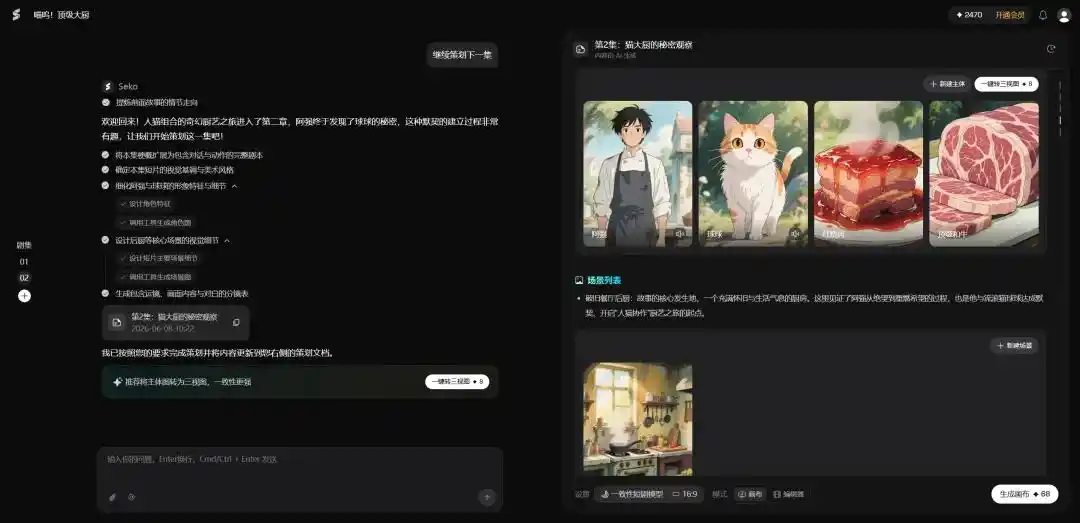Click the 开通会员 membership button
The height and width of the screenshot is (523, 1080).
[x=1009, y=15]
